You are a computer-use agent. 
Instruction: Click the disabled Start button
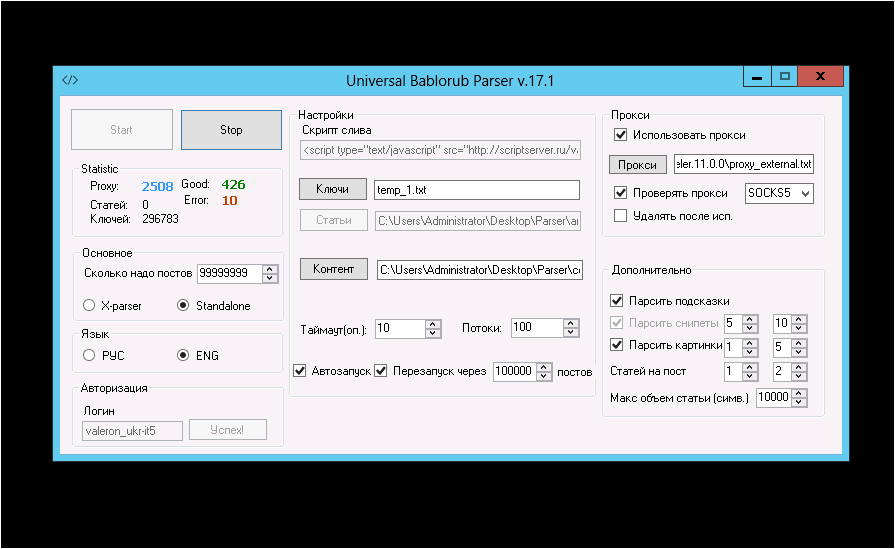click(122, 130)
